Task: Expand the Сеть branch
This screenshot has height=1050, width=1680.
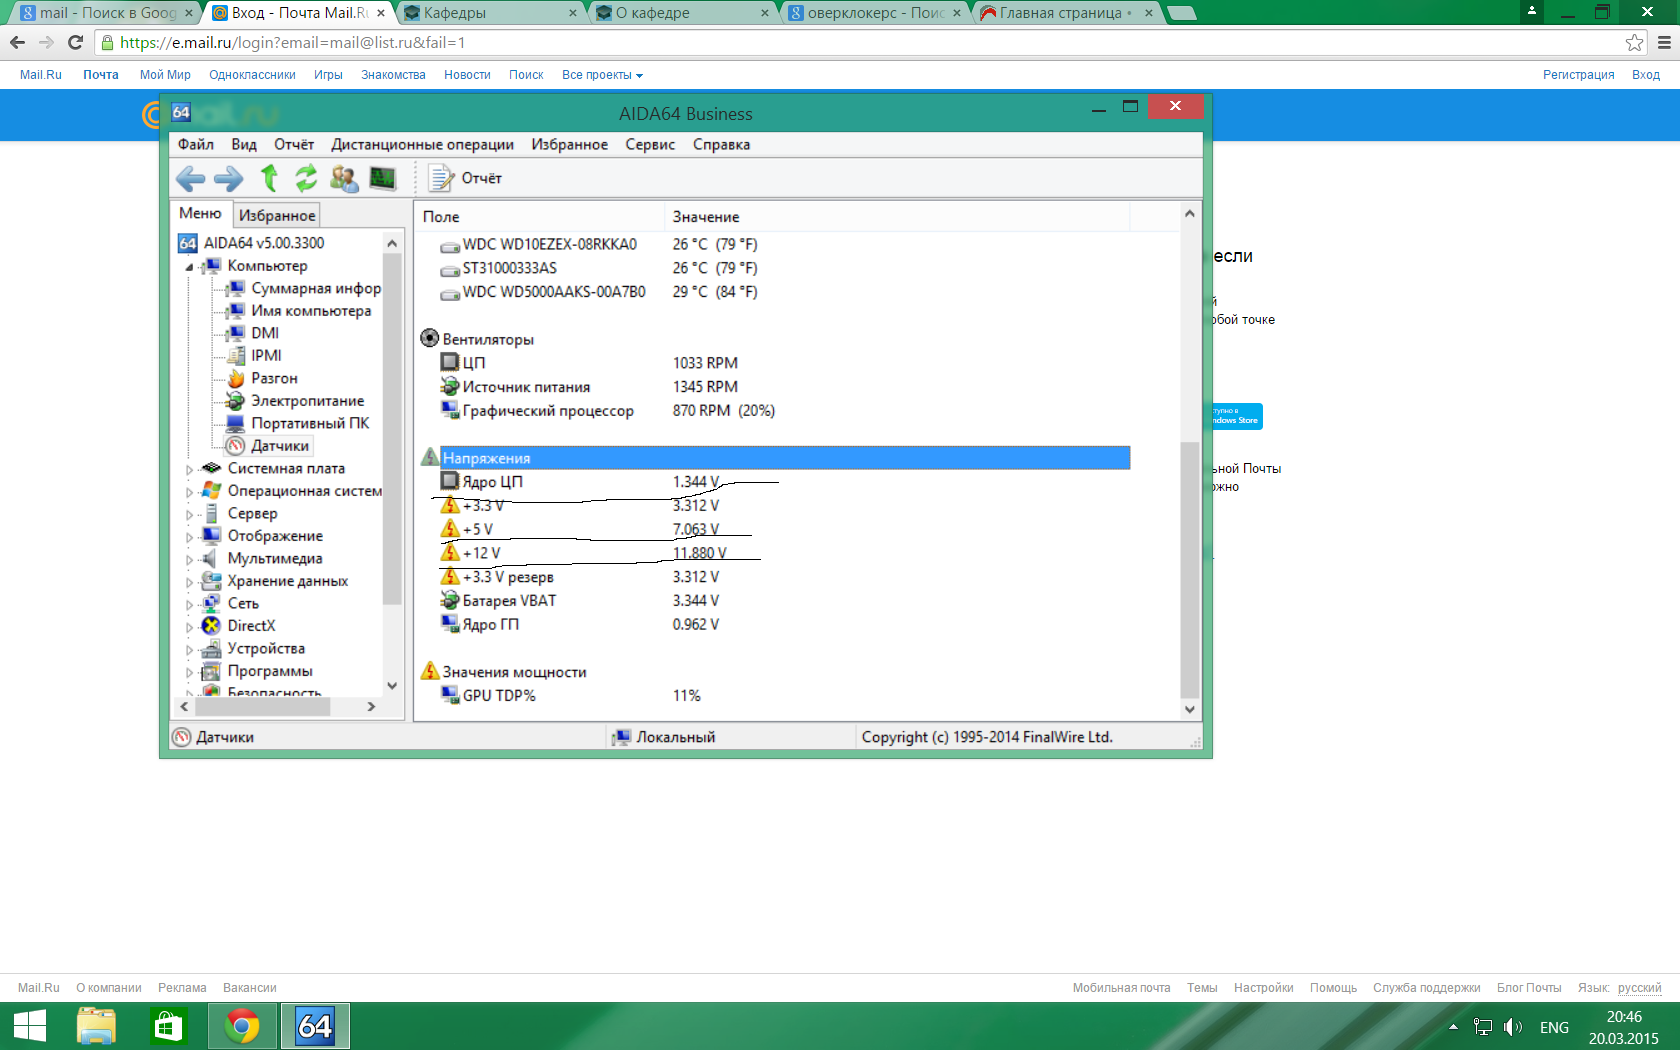Action: pyautogui.click(x=189, y=604)
